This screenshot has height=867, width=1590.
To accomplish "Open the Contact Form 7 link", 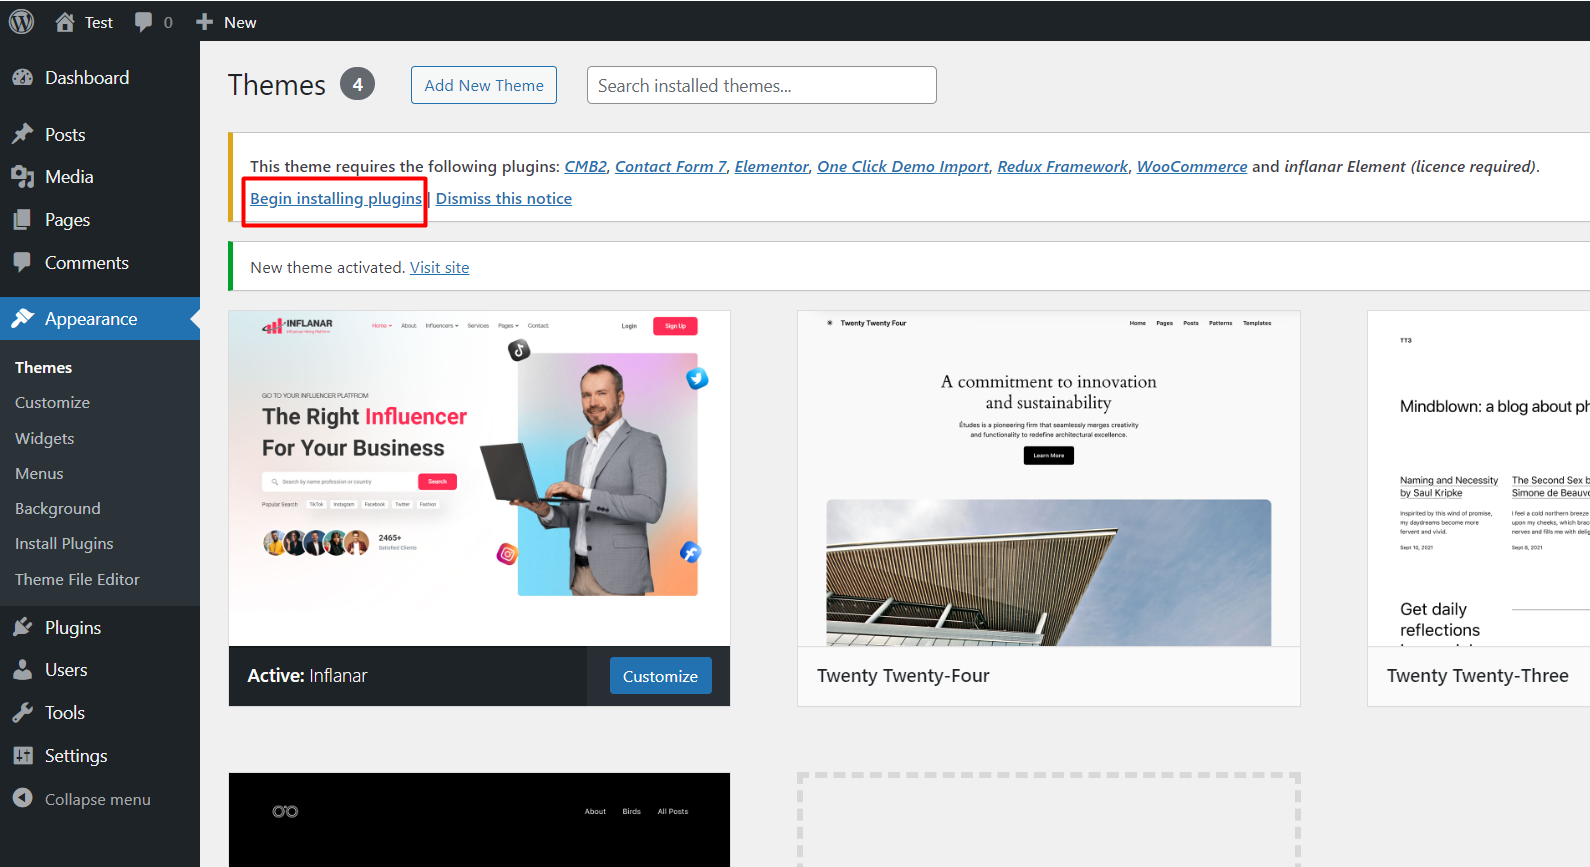I will tap(671, 167).
